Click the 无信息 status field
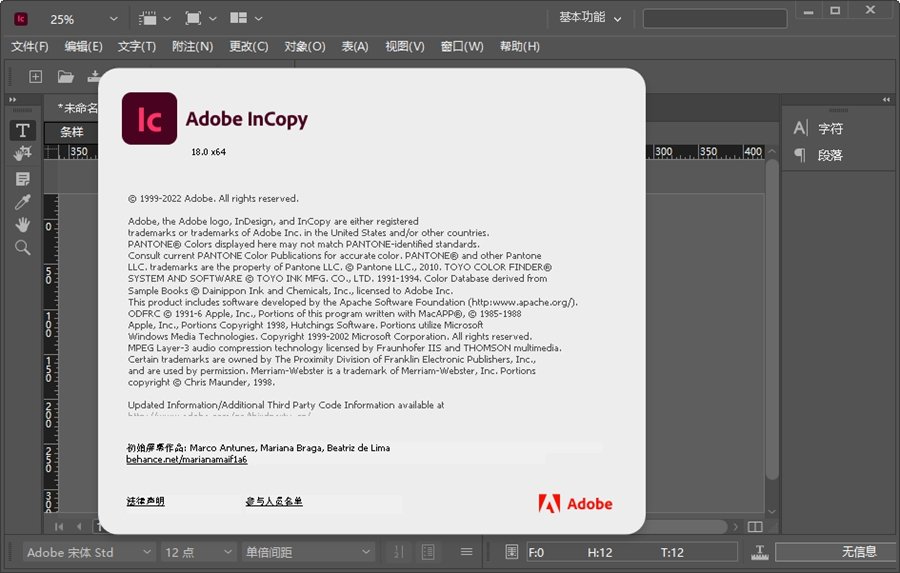 [835, 552]
